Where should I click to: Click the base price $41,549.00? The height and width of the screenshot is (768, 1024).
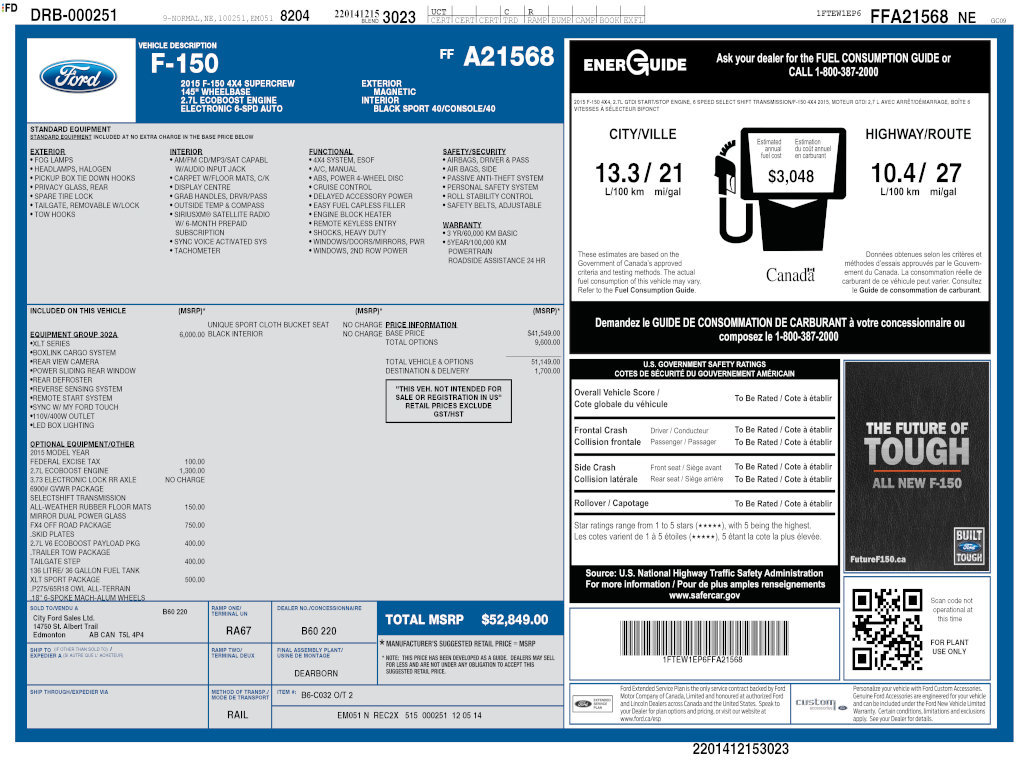543,333
